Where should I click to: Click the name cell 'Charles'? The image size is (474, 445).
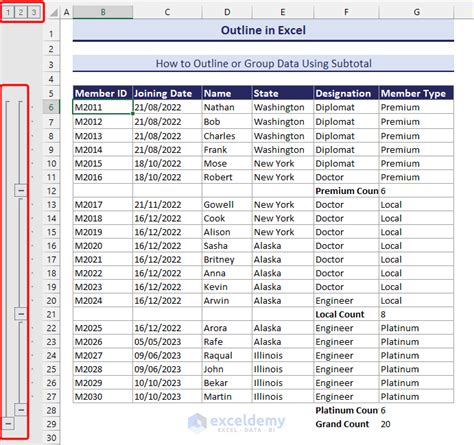pyautogui.click(x=227, y=136)
